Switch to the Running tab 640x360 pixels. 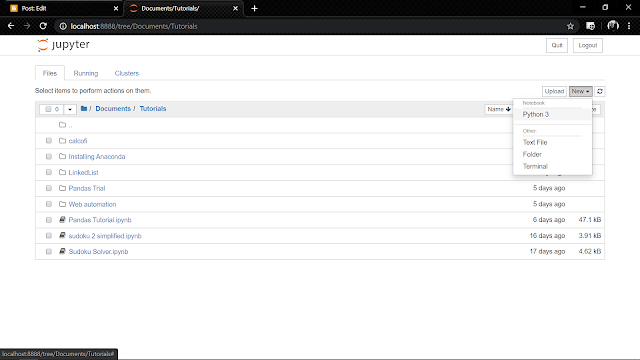(86, 73)
